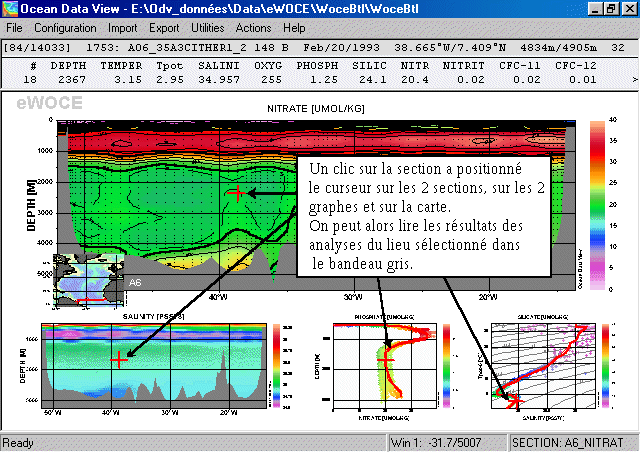Click the more-columns arrow at data row end
Screen dimensions: 640x452
(635, 80)
